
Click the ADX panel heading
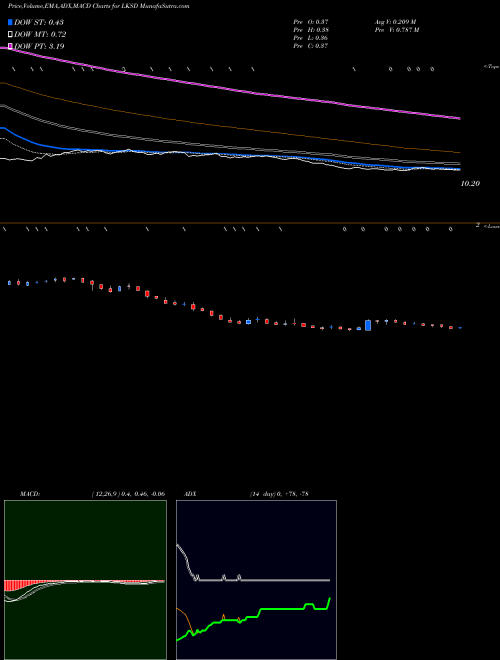click(190, 494)
